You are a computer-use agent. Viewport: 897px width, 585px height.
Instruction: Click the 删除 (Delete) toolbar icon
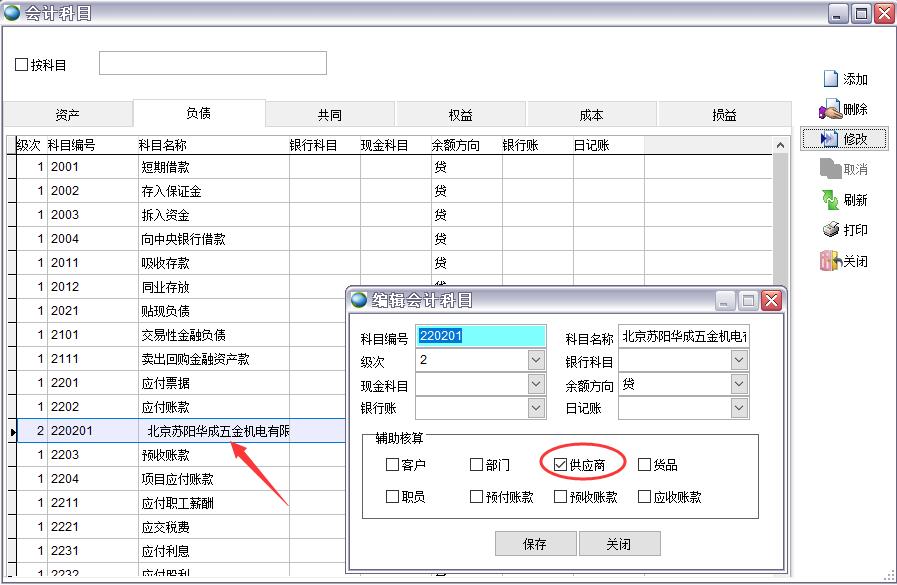(x=830, y=109)
